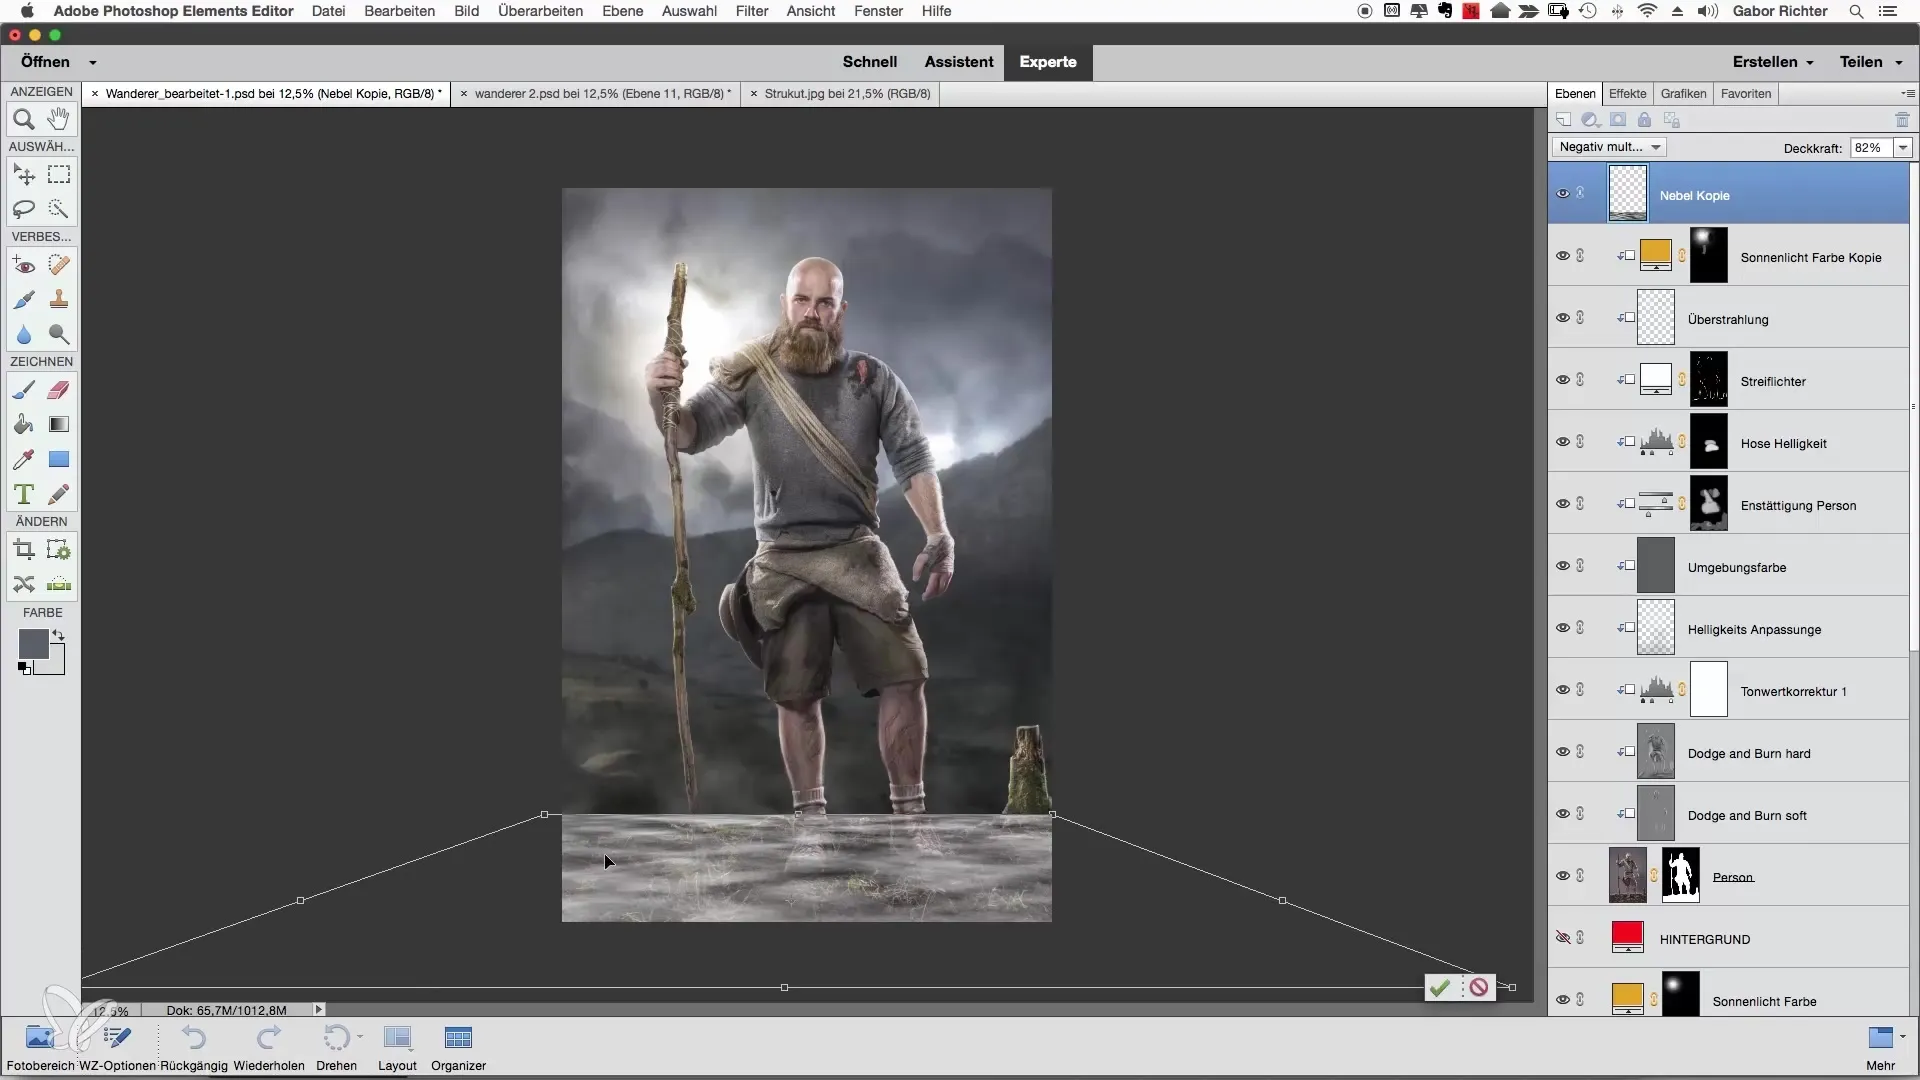Select the Color Picker eyedropper tool
Screen dimensions: 1920x1080
pos(24,459)
